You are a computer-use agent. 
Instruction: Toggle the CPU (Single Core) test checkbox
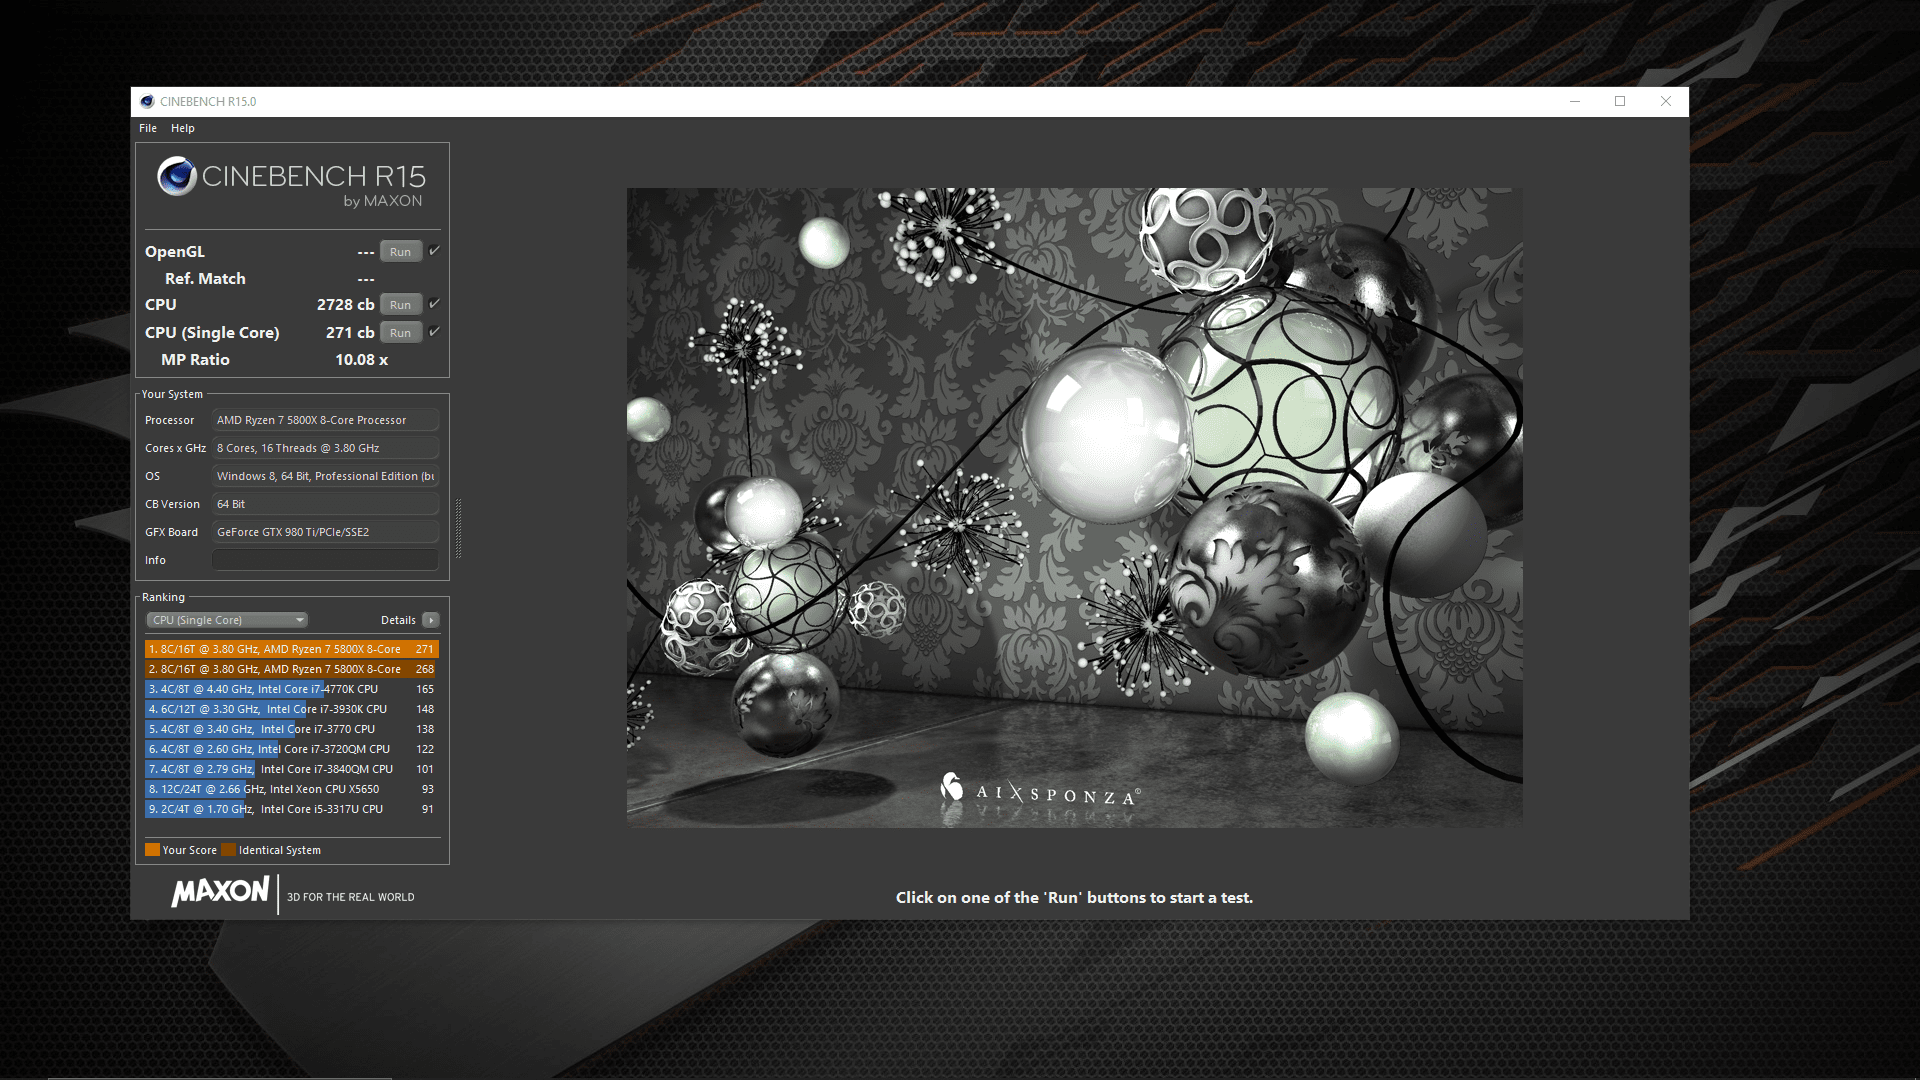434,332
